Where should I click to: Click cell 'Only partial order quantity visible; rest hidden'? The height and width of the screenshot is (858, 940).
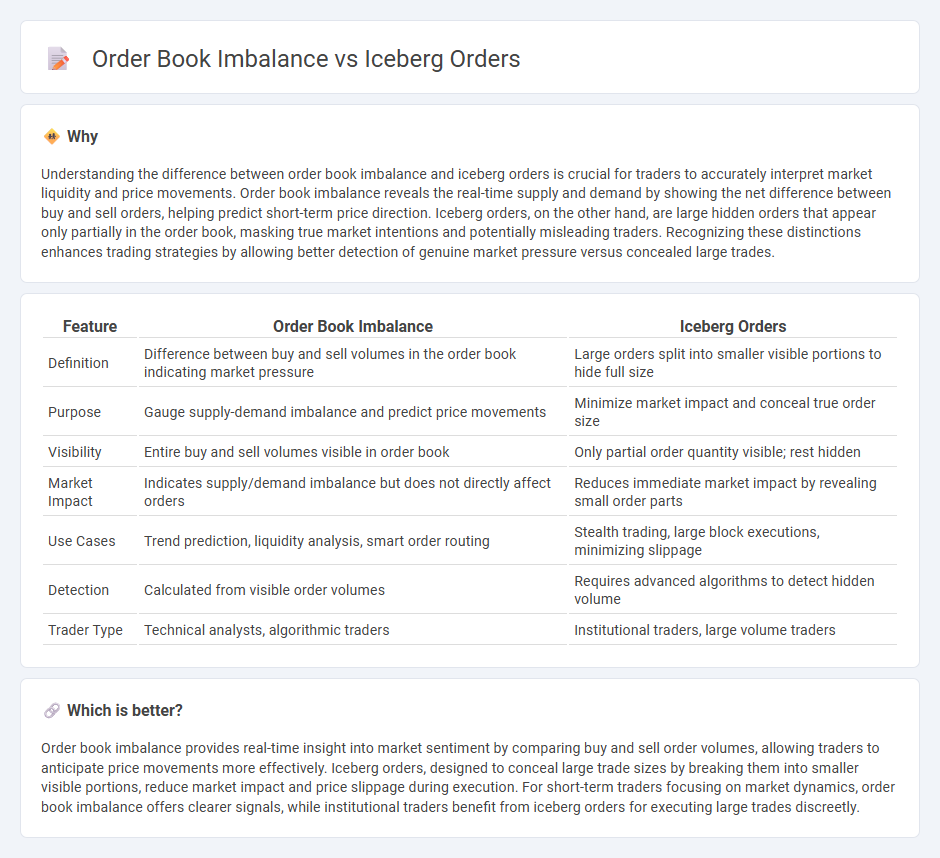point(733,452)
